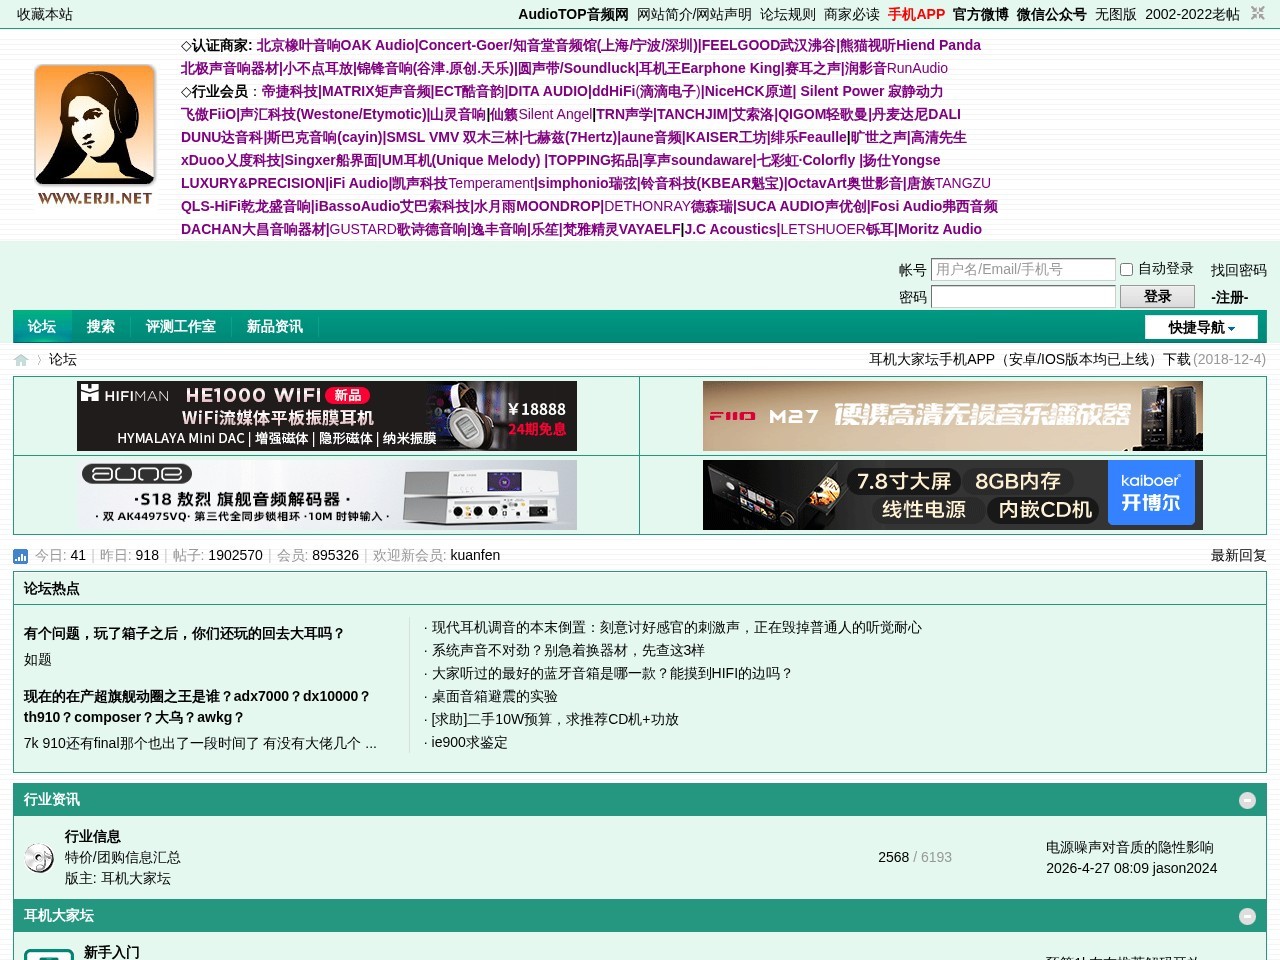This screenshot has height=960, width=1280.
Task: Click the 论坛 breadcrumb link
Action: click(62, 359)
